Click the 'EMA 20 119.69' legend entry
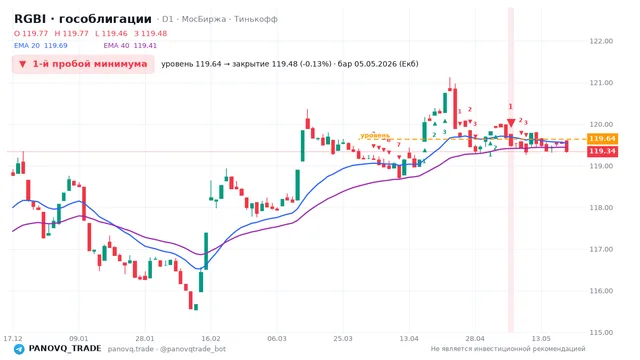 click(41, 46)
